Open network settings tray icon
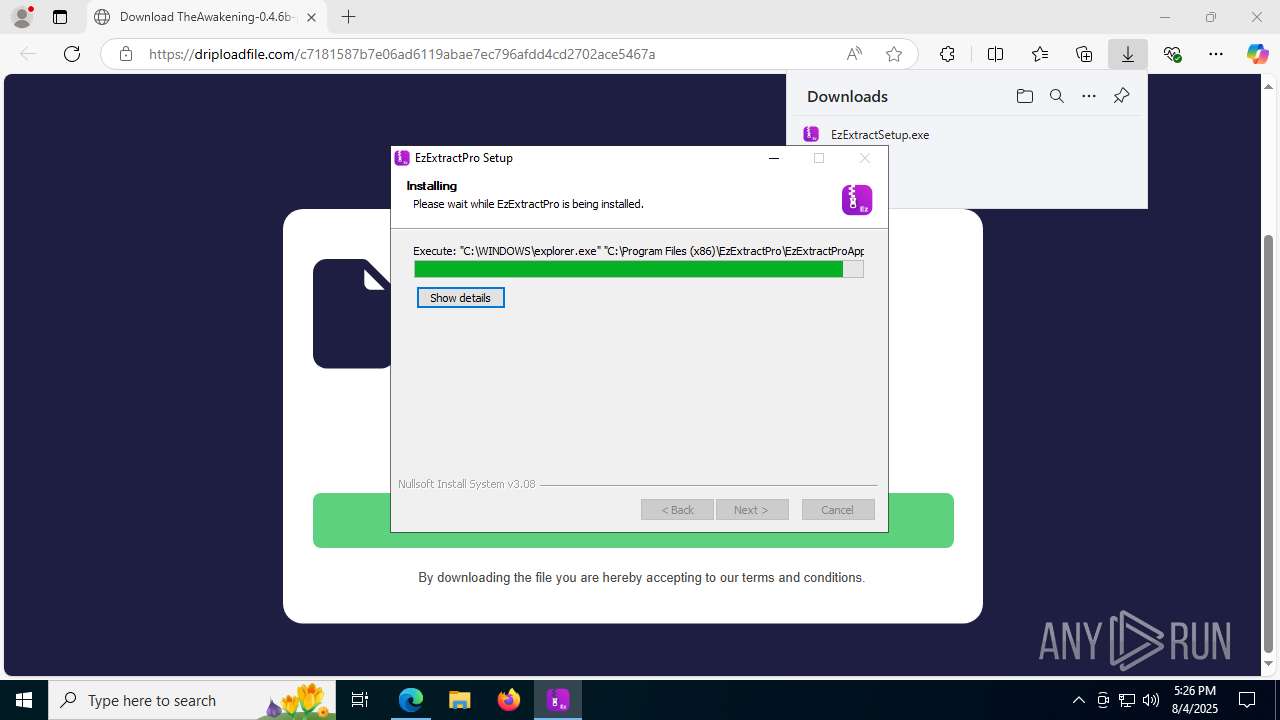Screen dimensions: 1280x720 (x=1127, y=700)
